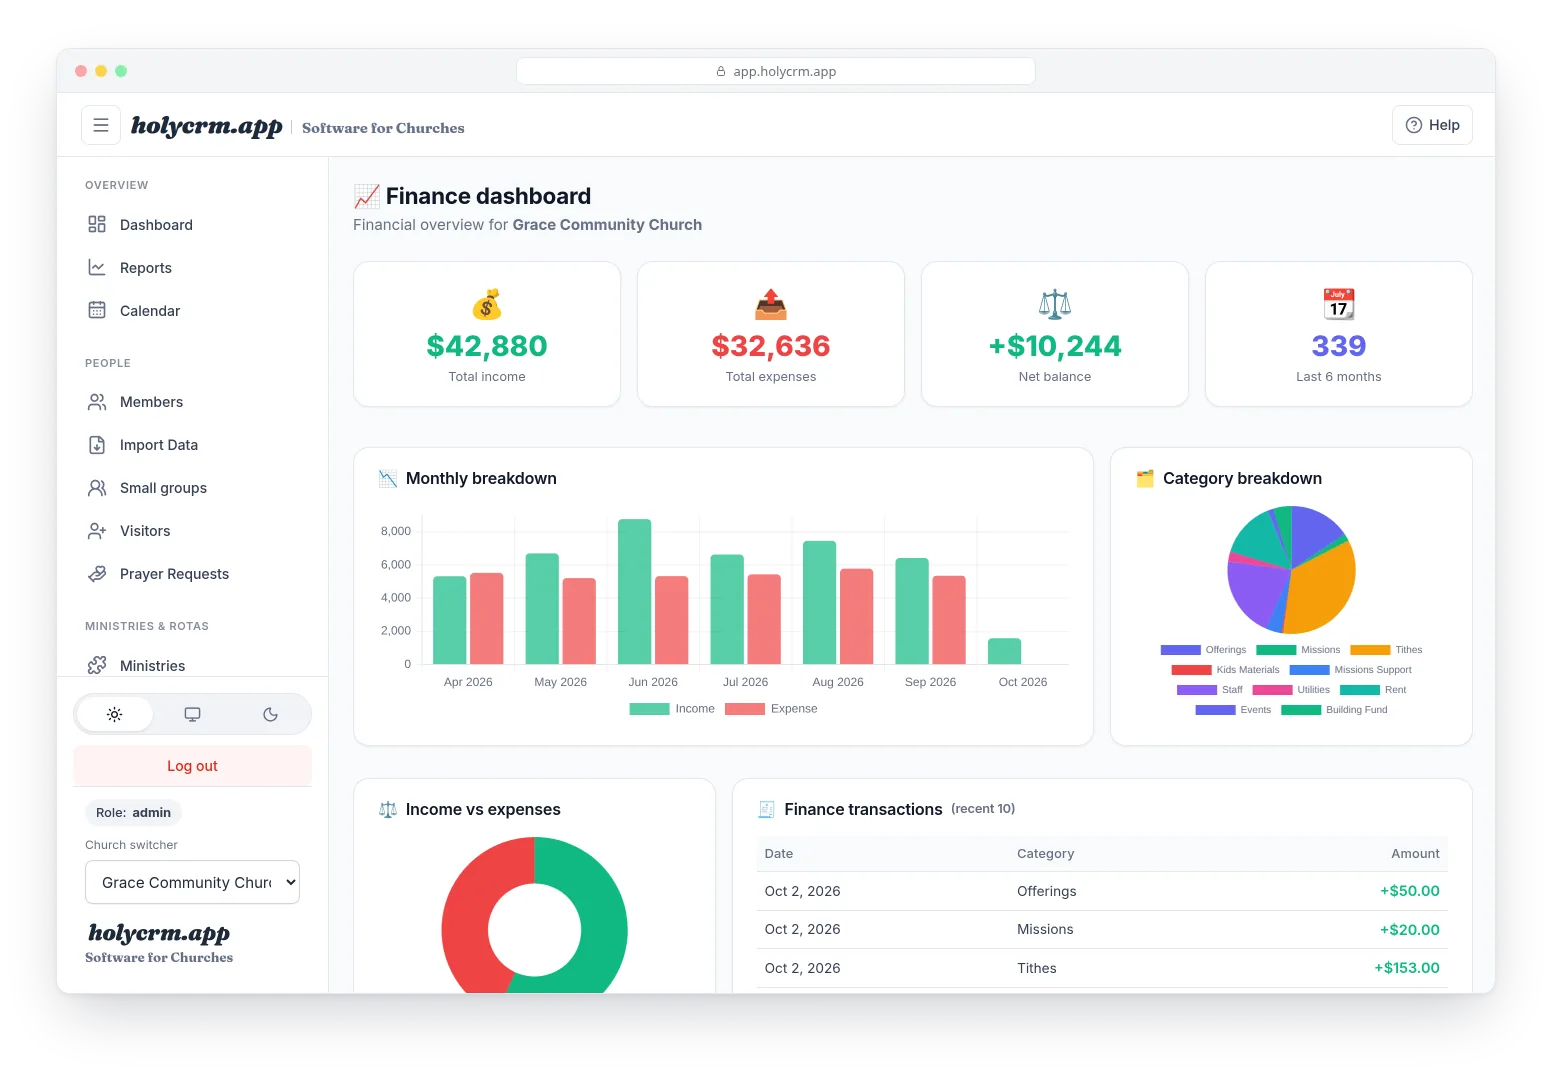The width and height of the screenshot is (1552, 1066).
Task: Click the Oct 2, 2026 Offerings row date
Action: (802, 890)
